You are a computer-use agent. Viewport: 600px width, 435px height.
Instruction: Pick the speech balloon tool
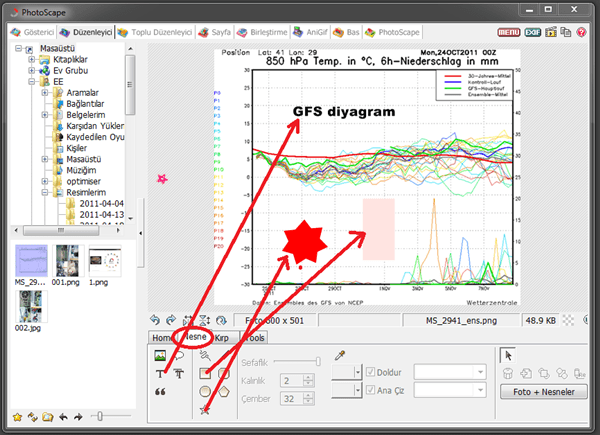pyautogui.click(x=179, y=355)
